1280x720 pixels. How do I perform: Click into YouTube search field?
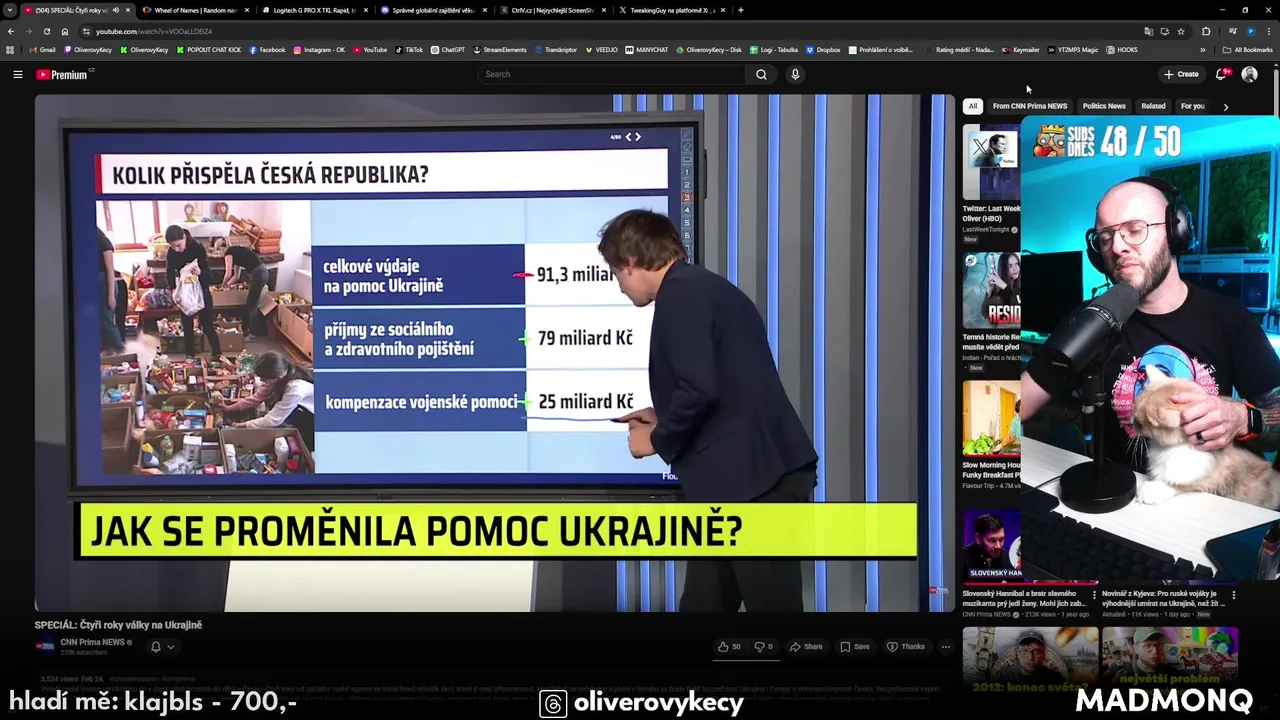[612, 74]
